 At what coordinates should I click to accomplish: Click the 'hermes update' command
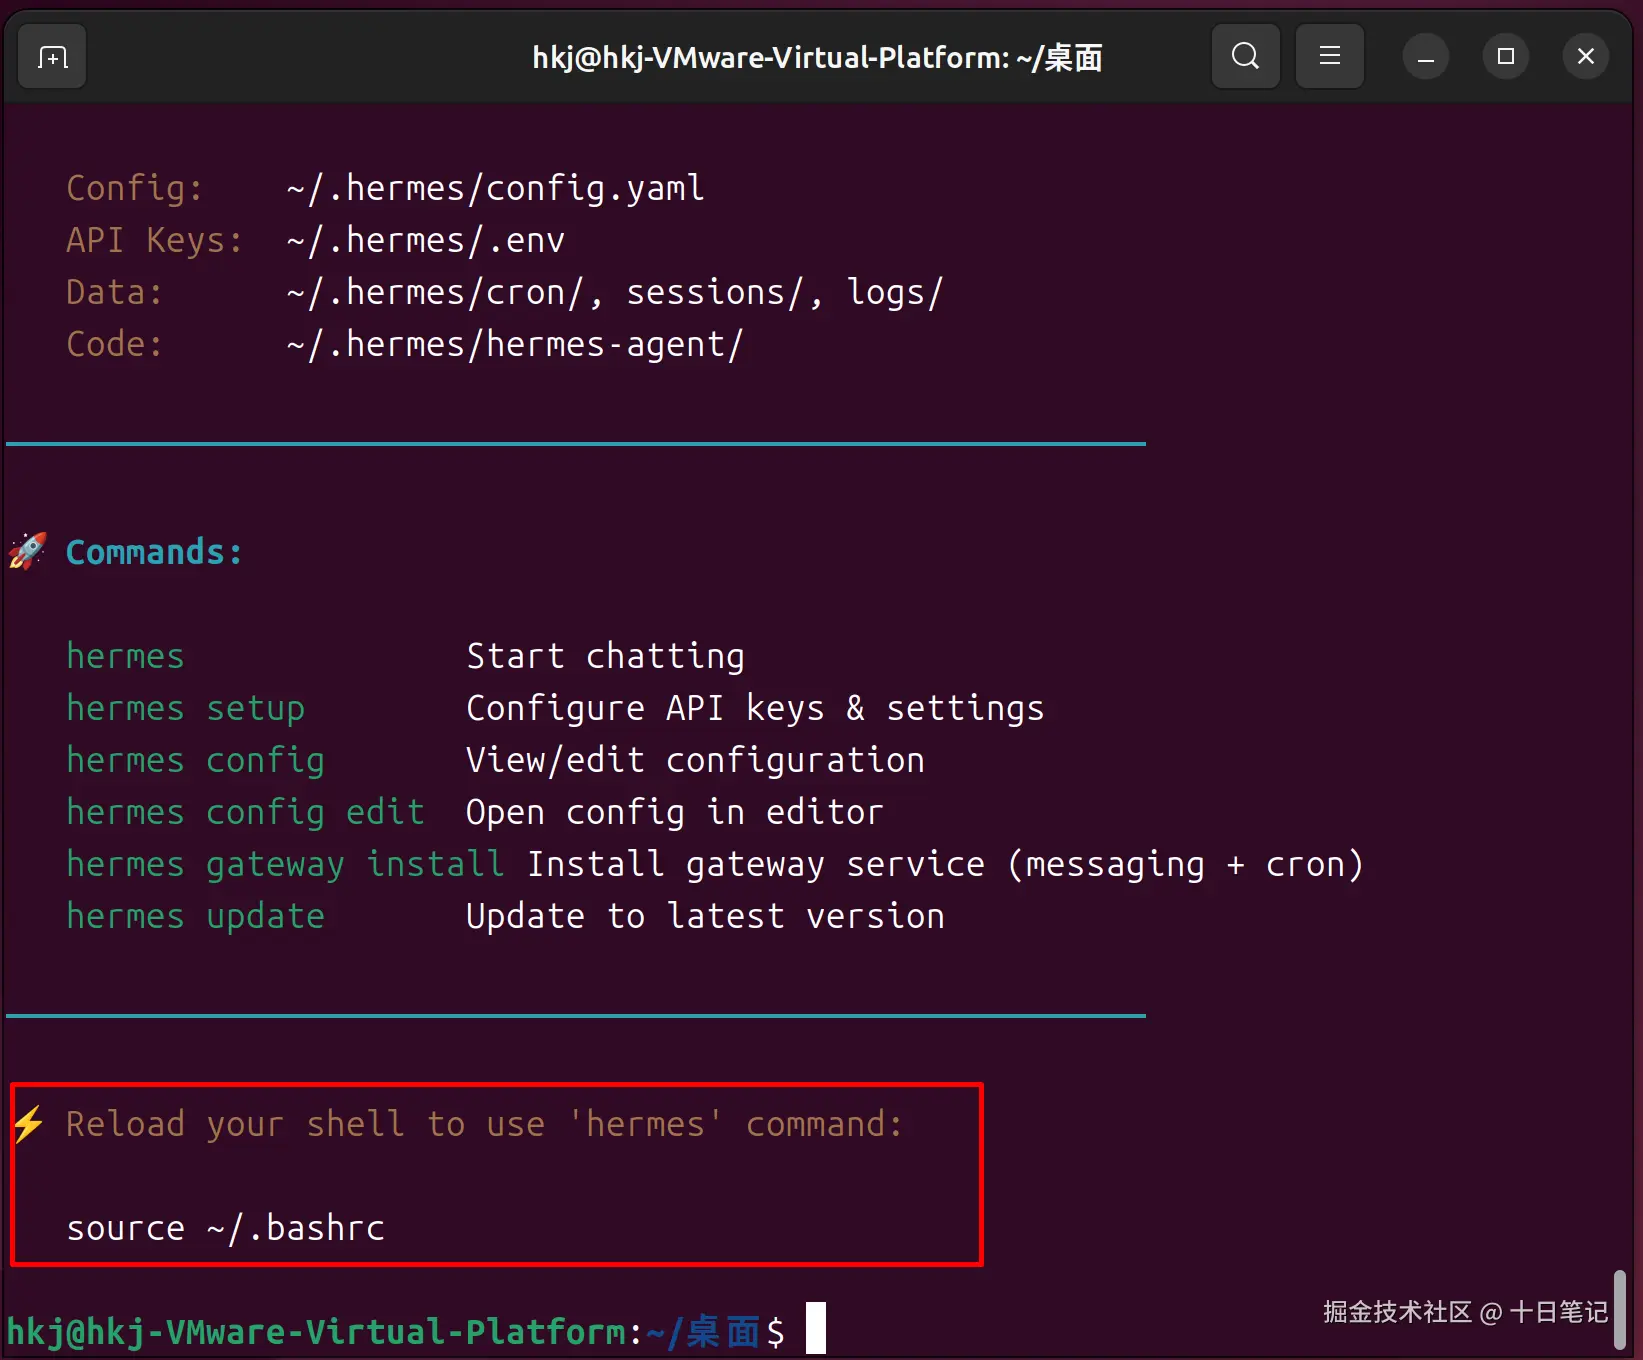(x=195, y=916)
